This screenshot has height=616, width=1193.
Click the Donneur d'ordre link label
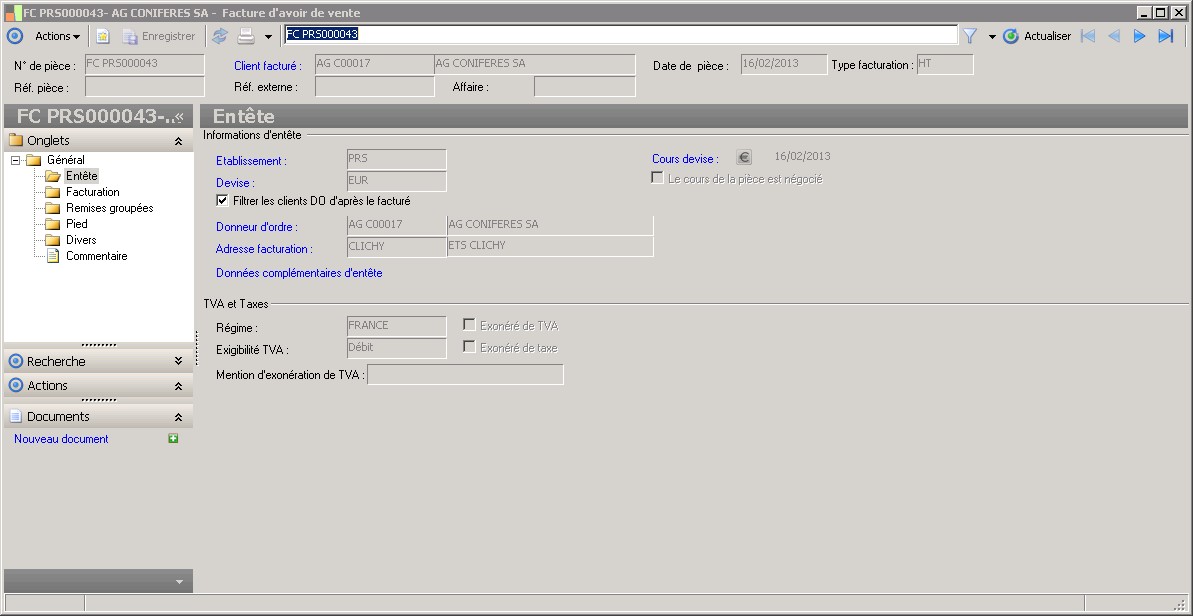[256, 227]
